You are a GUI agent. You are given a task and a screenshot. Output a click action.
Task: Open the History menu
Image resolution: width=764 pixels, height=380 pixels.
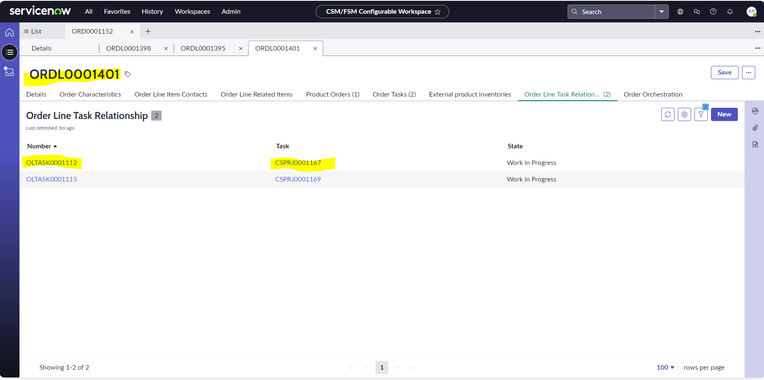tap(153, 12)
